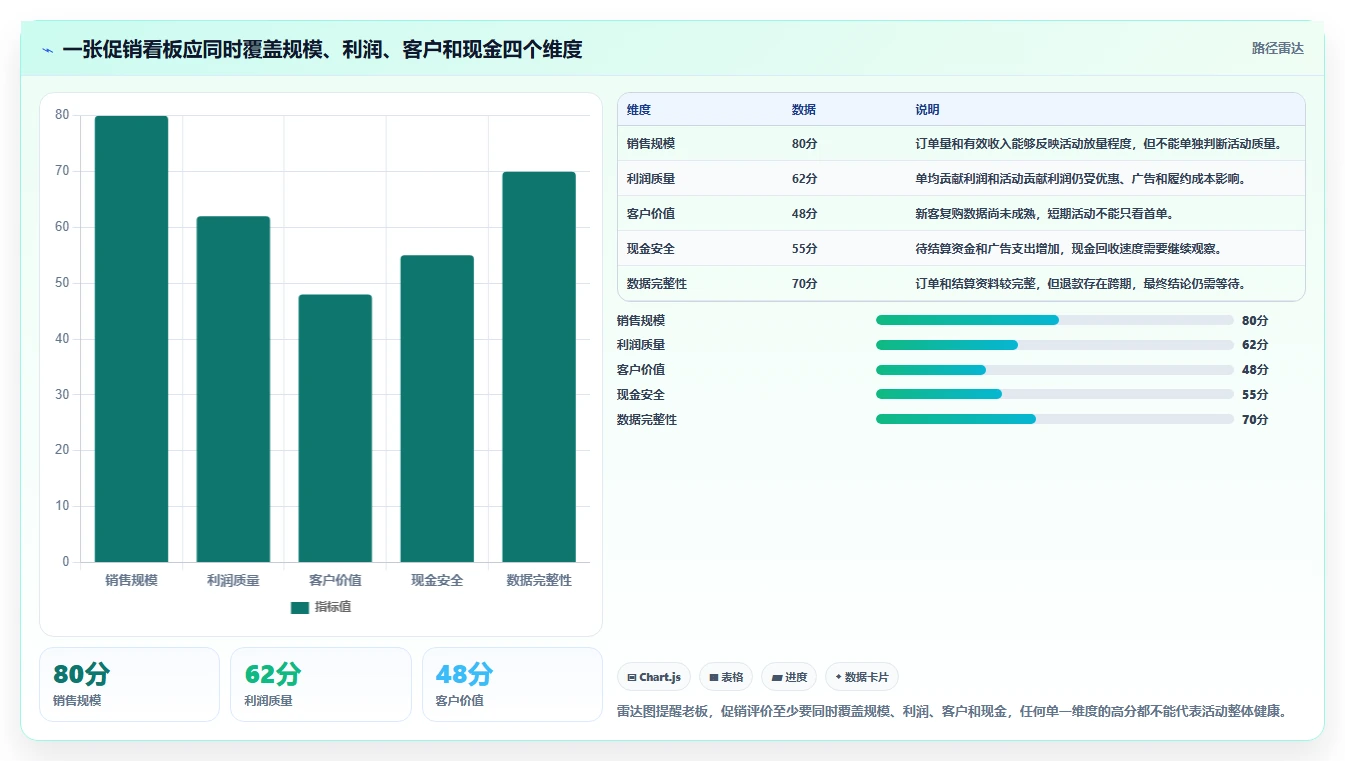Screen dimensions: 1345x761
Task: Click the 进度 chip
Action: coord(789,677)
